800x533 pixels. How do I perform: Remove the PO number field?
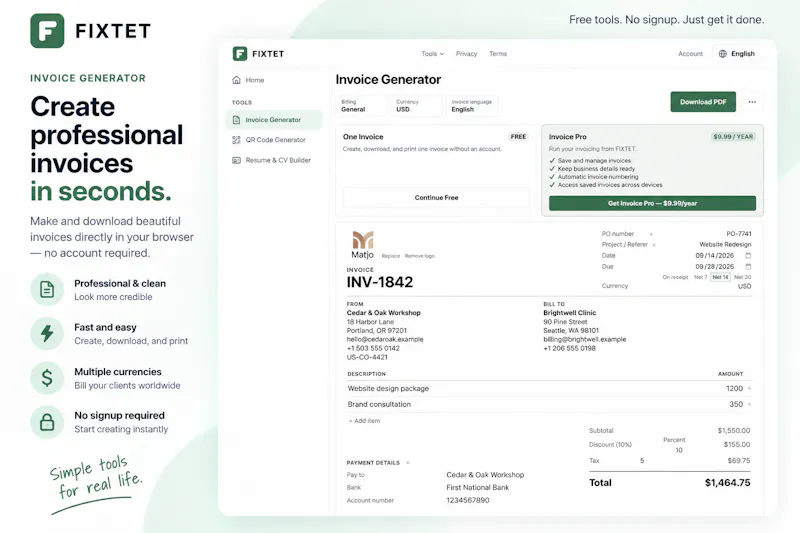point(651,234)
